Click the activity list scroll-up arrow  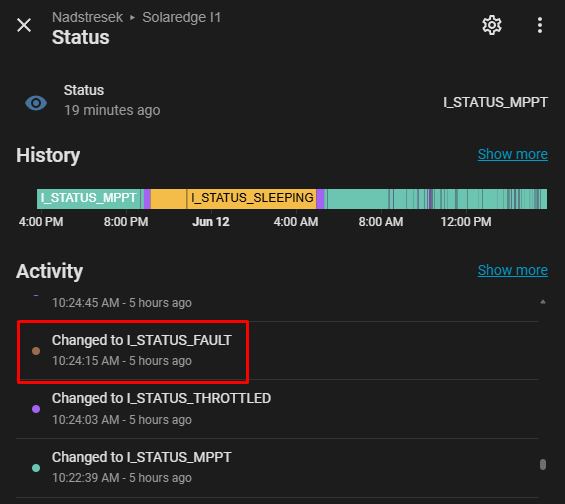tap(543, 302)
